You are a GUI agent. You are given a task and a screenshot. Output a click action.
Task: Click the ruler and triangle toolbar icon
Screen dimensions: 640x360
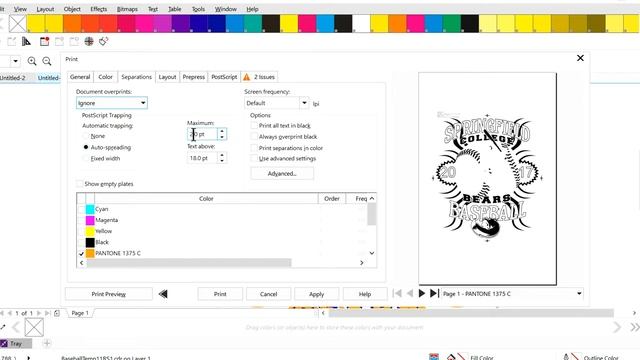pos(26,41)
